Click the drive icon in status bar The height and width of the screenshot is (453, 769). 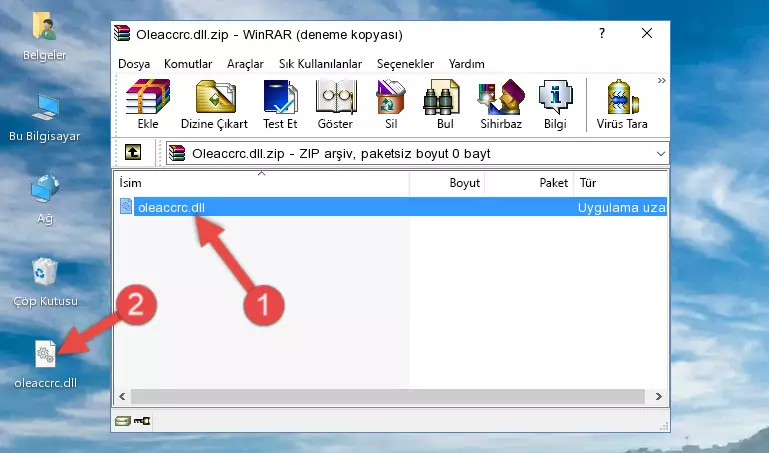click(x=123, y=421)
